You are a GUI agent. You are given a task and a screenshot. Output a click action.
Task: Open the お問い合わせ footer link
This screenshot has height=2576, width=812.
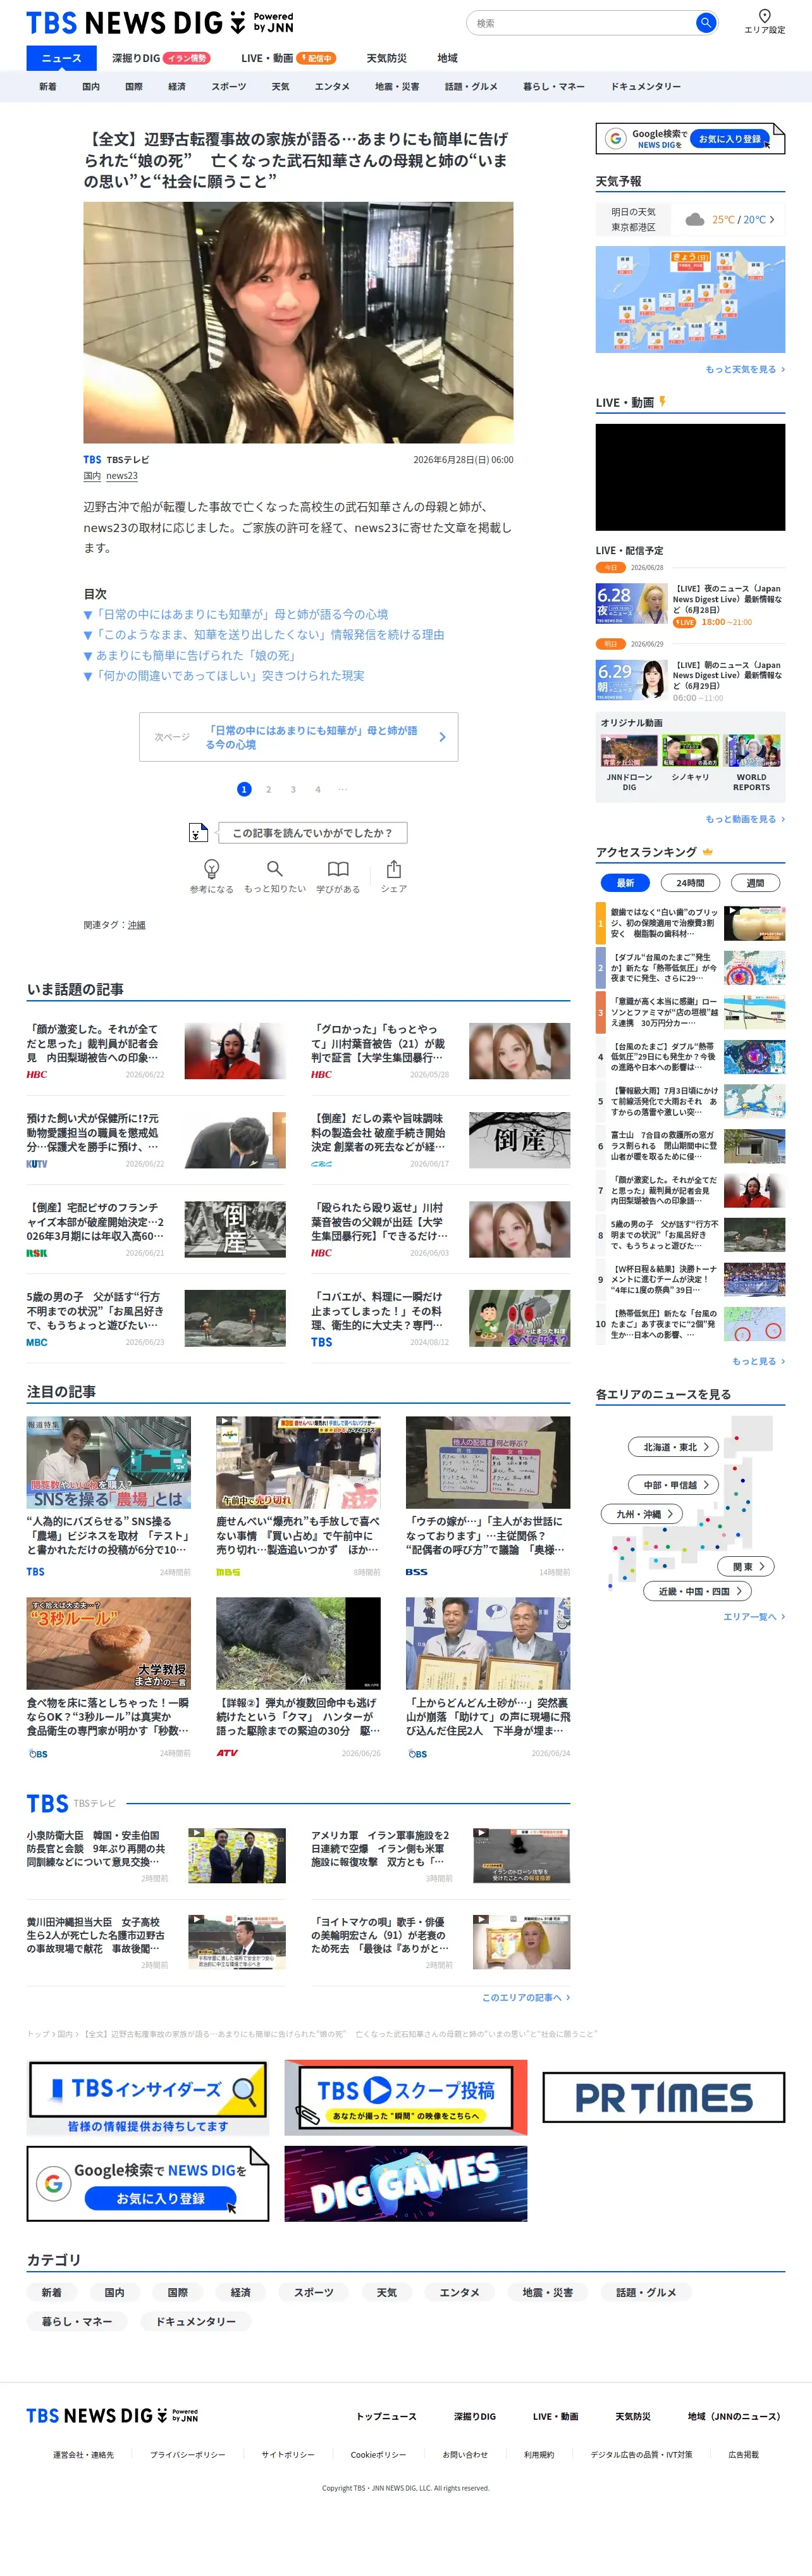465,2454
